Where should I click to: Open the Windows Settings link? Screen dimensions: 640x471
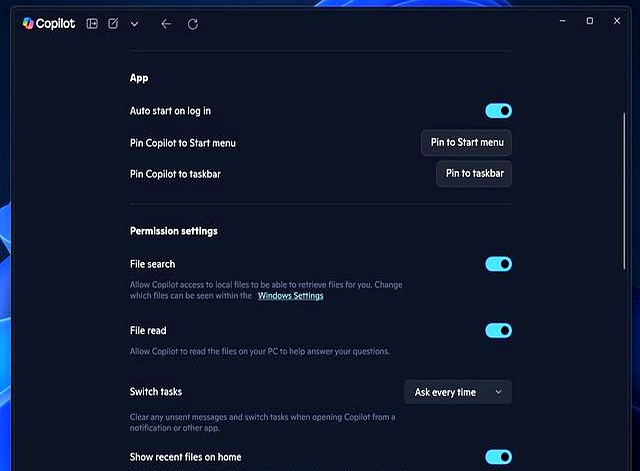290,296
